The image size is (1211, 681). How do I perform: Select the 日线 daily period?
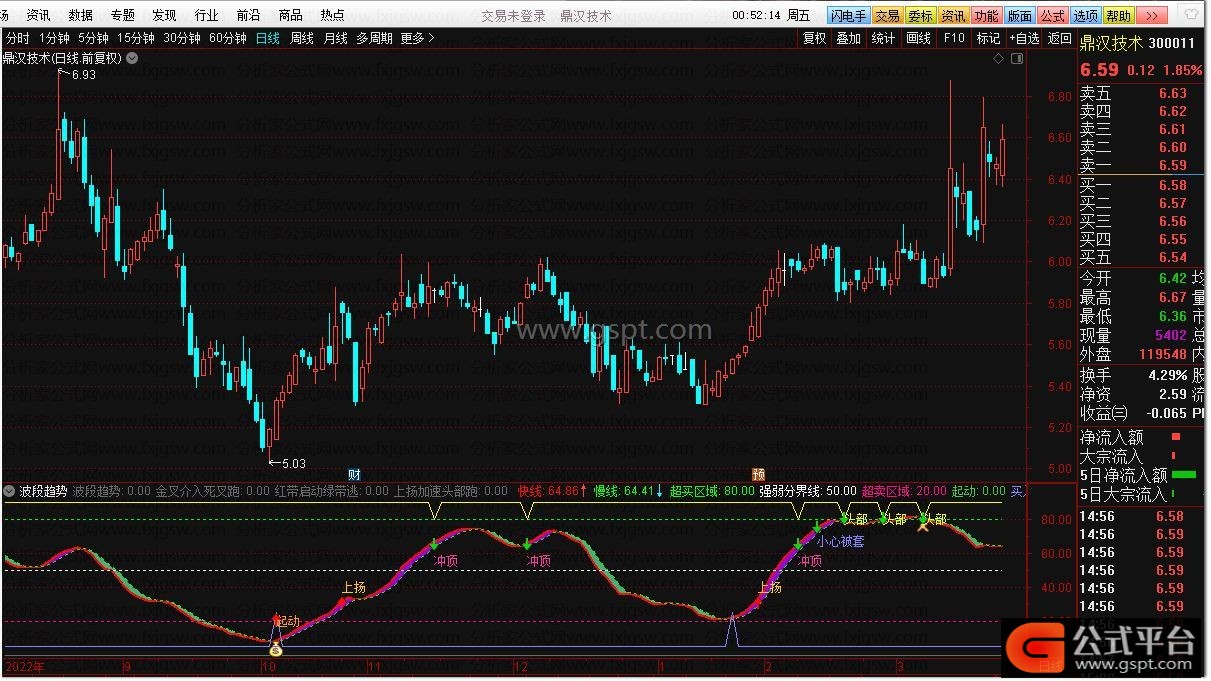pyautogui.click(x=267, y=38)
